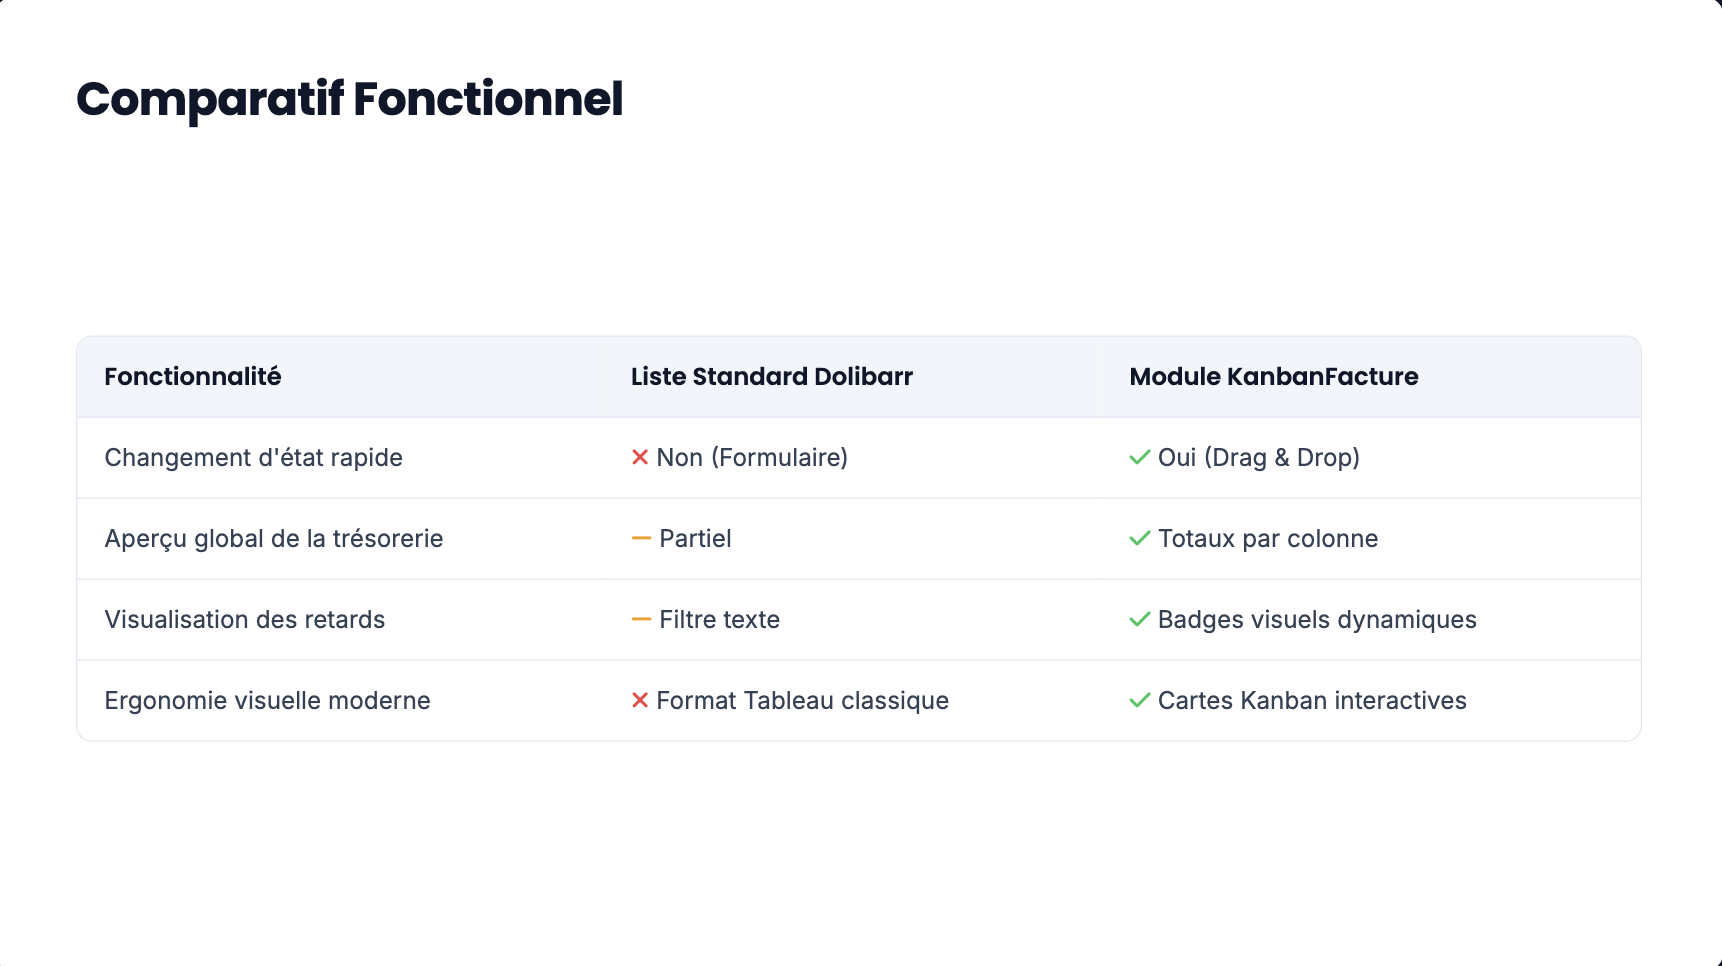
Task: Click the red cross beside Non (Formulaire)
Action: [x=640, y=457]
